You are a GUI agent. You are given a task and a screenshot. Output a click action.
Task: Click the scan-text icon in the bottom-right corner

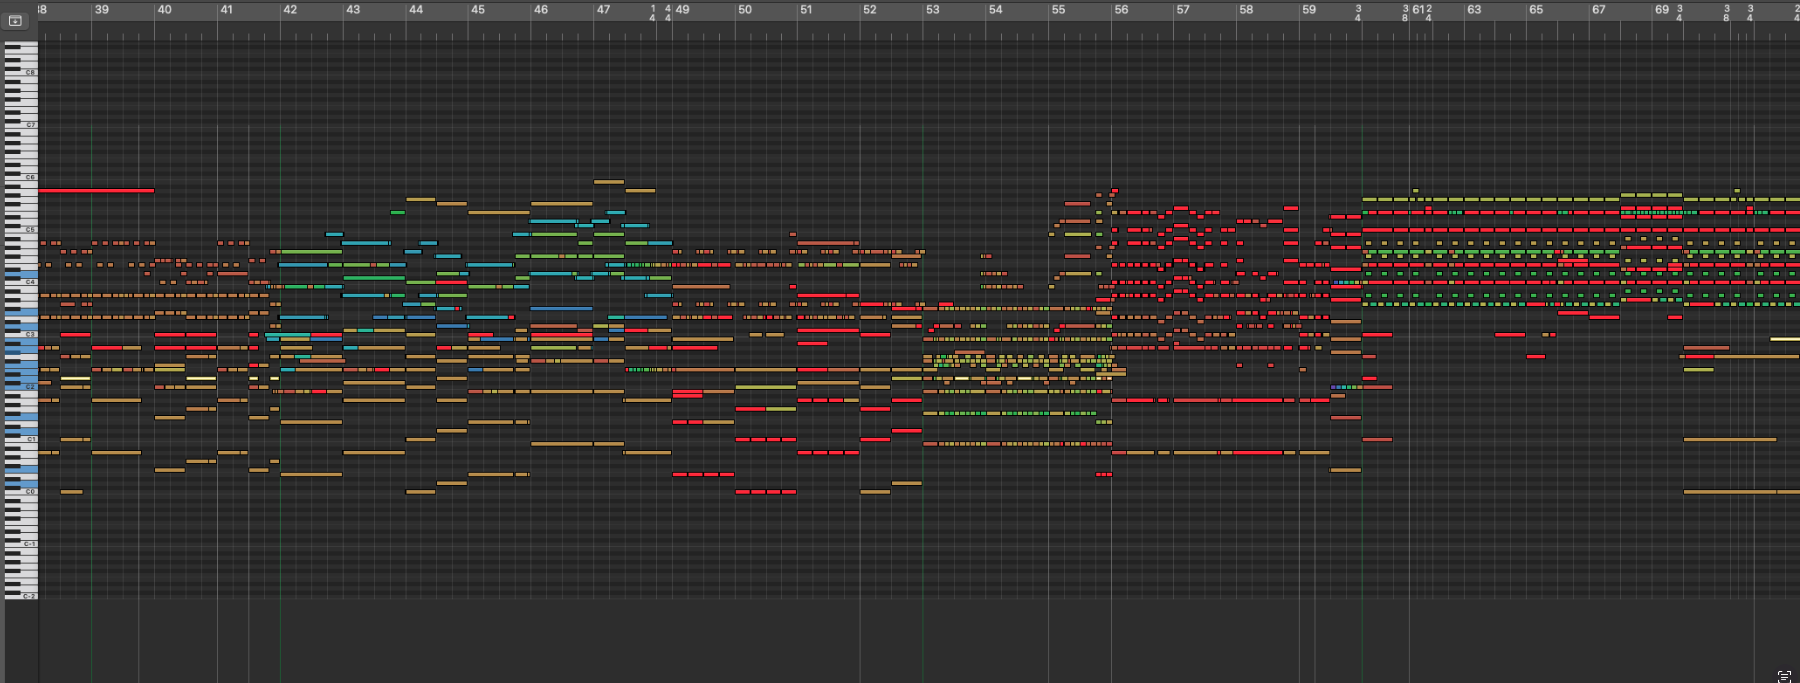coord(1784,676)
